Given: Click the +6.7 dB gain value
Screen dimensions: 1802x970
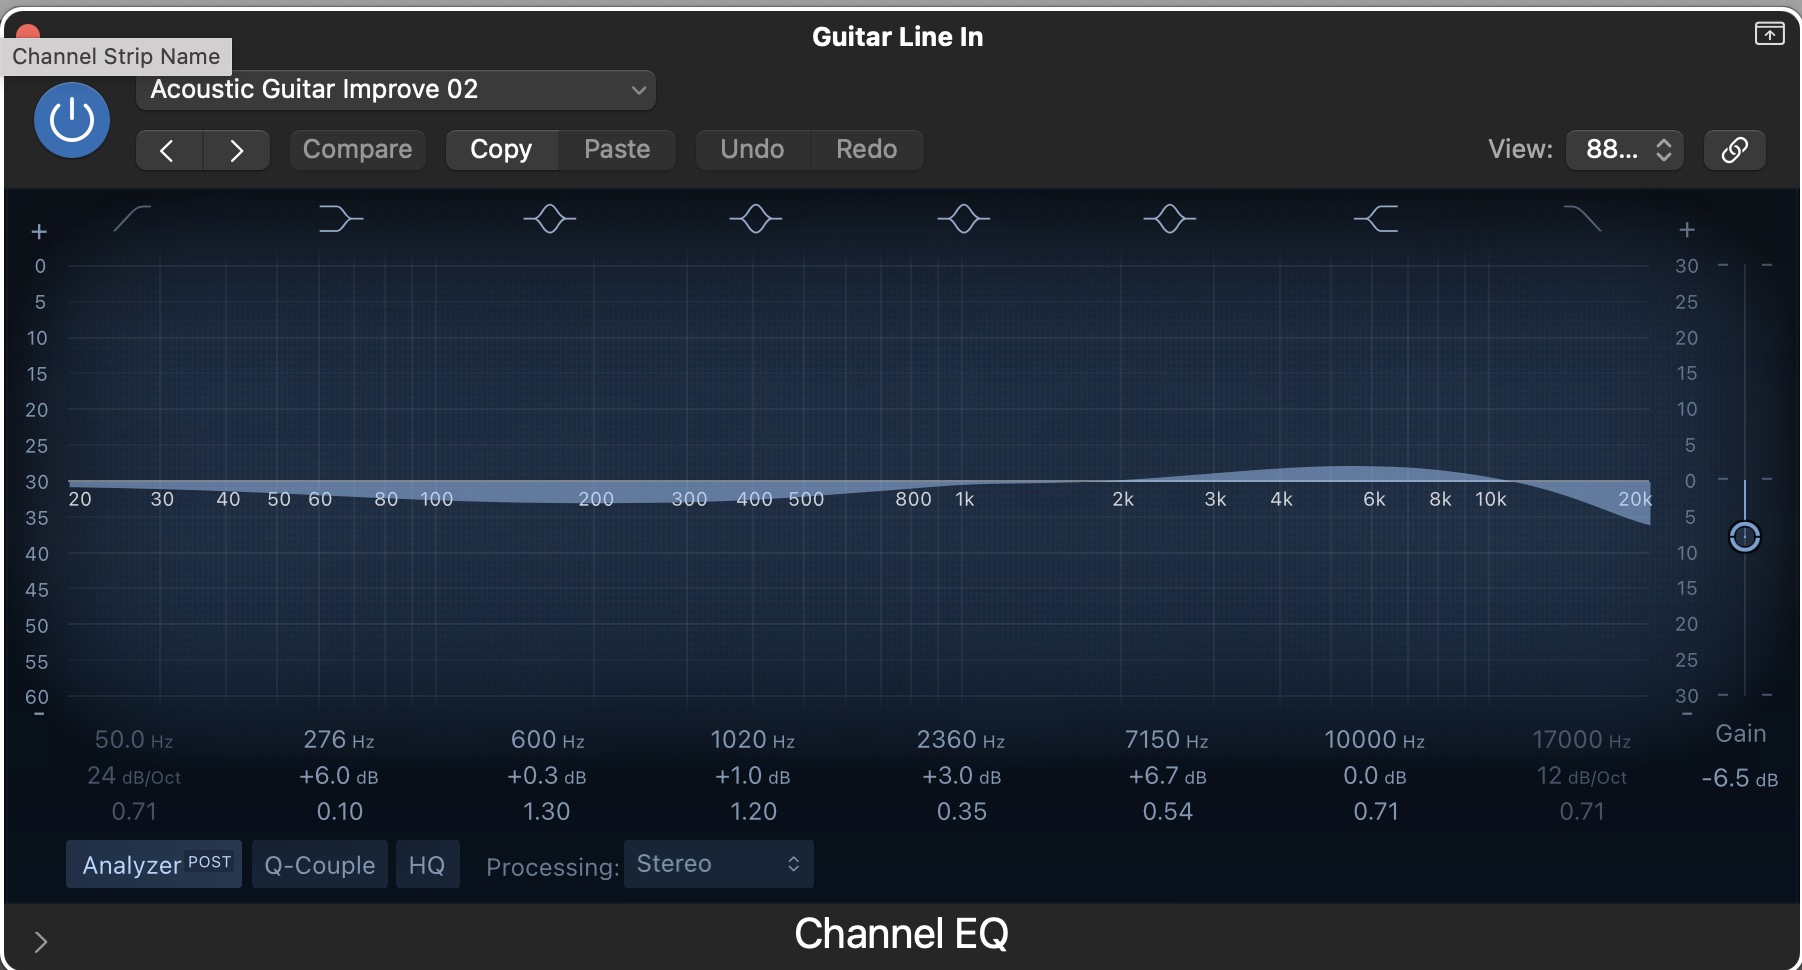Looking at the screenshot, I should pyautogui.click(x=1167, y=776).
